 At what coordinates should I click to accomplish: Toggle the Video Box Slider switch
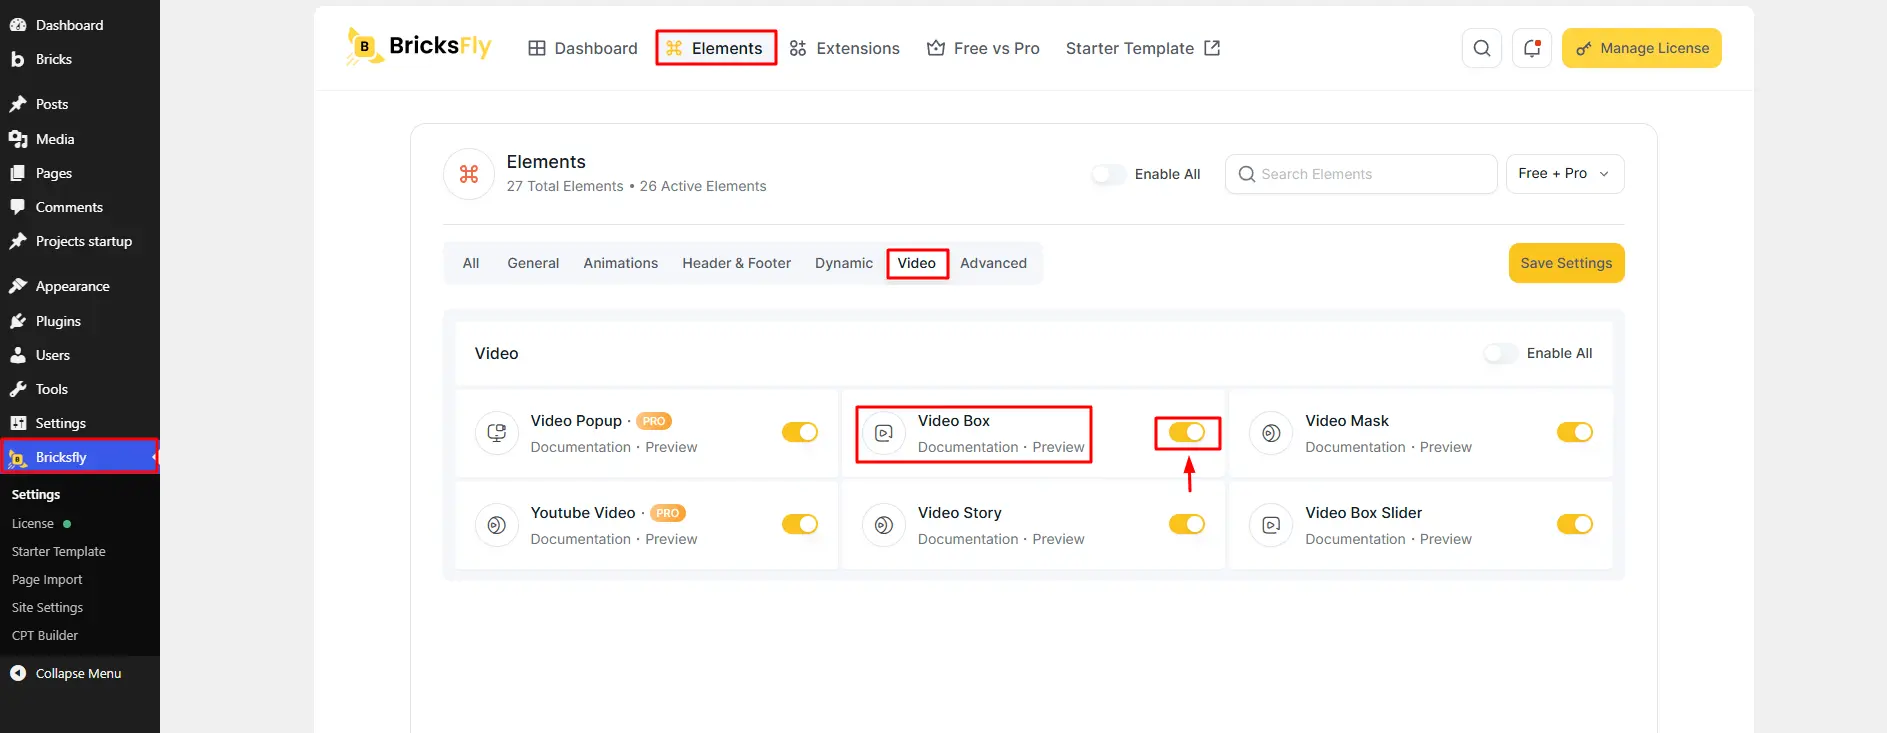[x=1575, y=524]
